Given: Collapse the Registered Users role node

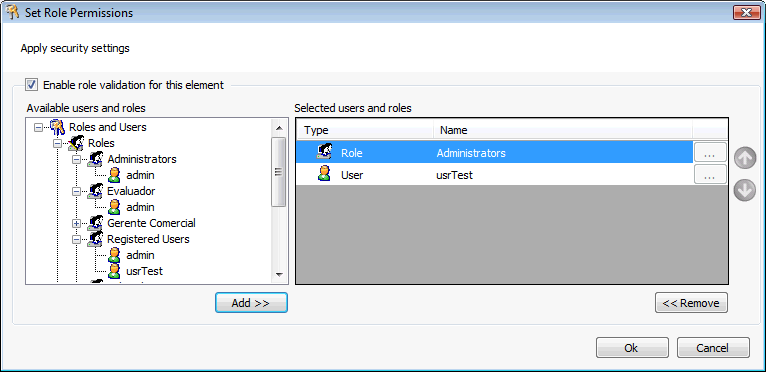Looking at the screenshot, I should [76, 240].
